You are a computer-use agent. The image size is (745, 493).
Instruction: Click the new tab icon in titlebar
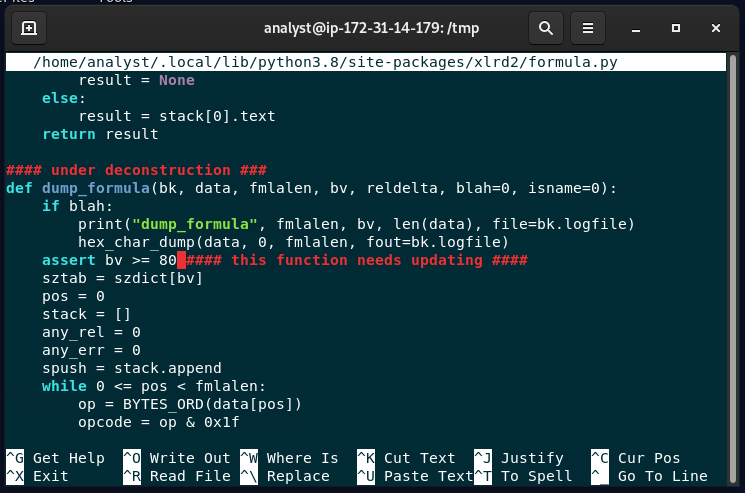coord(29,28)
